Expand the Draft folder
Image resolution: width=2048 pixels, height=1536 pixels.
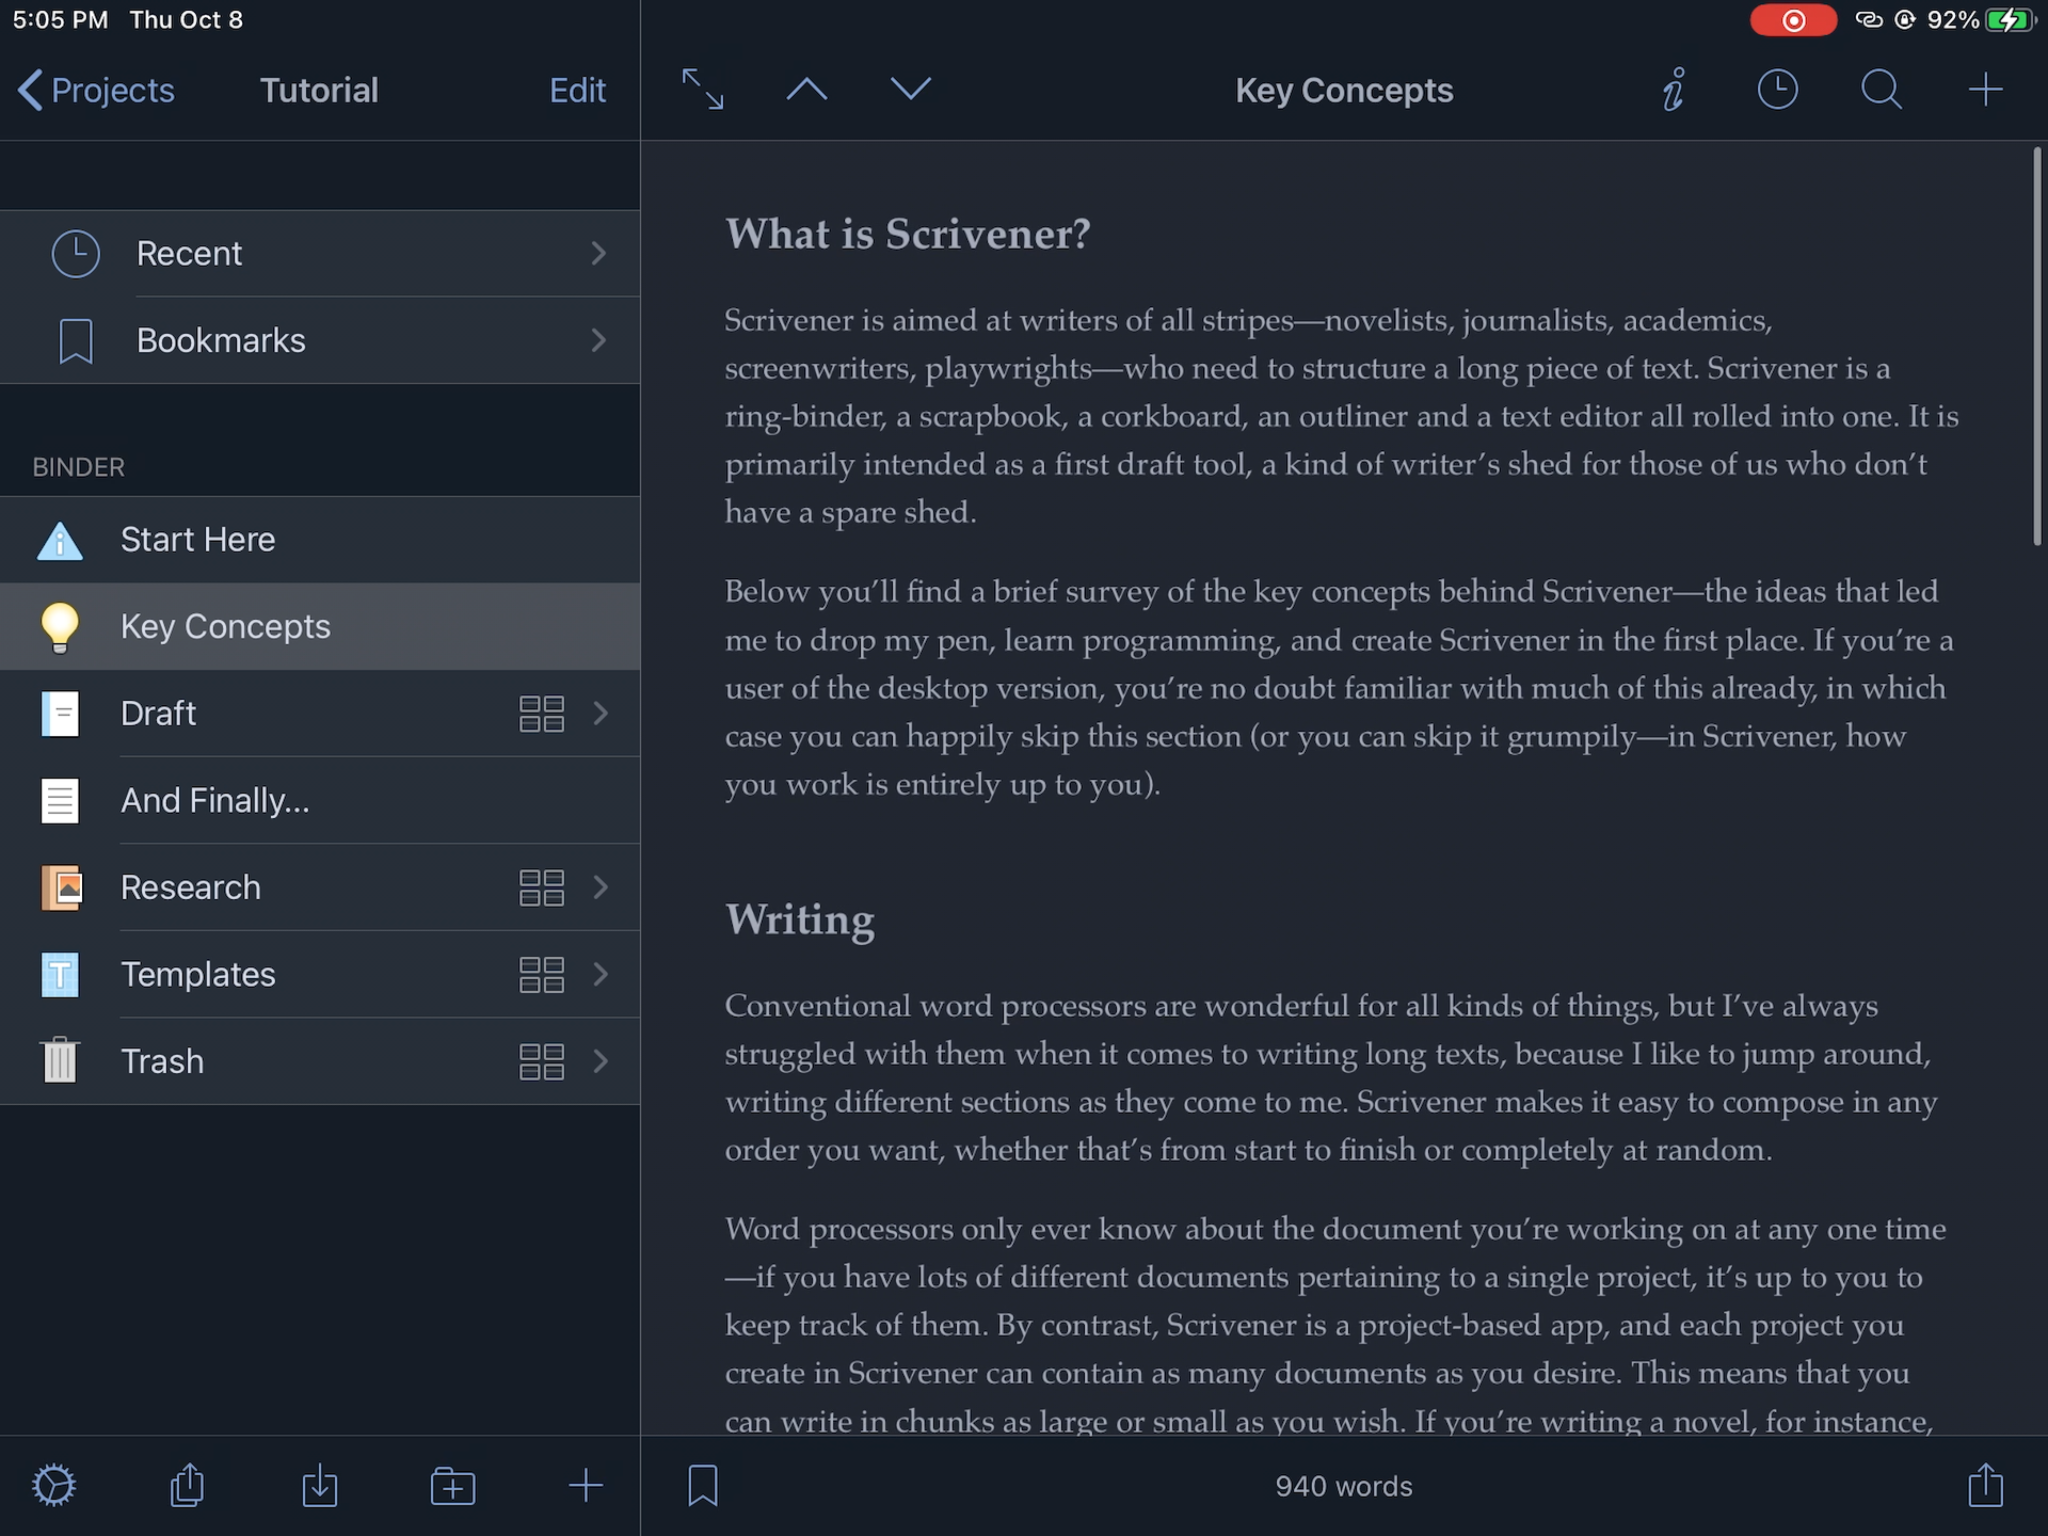pos(600,712)
